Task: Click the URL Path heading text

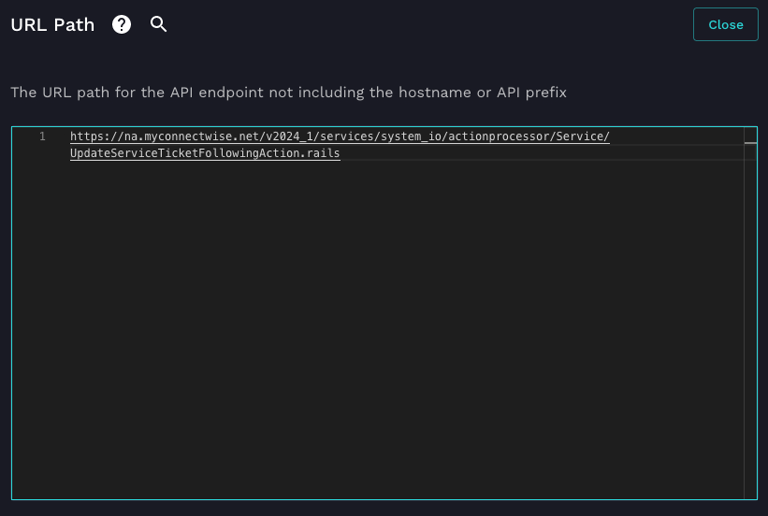Action: click(52, 25)
